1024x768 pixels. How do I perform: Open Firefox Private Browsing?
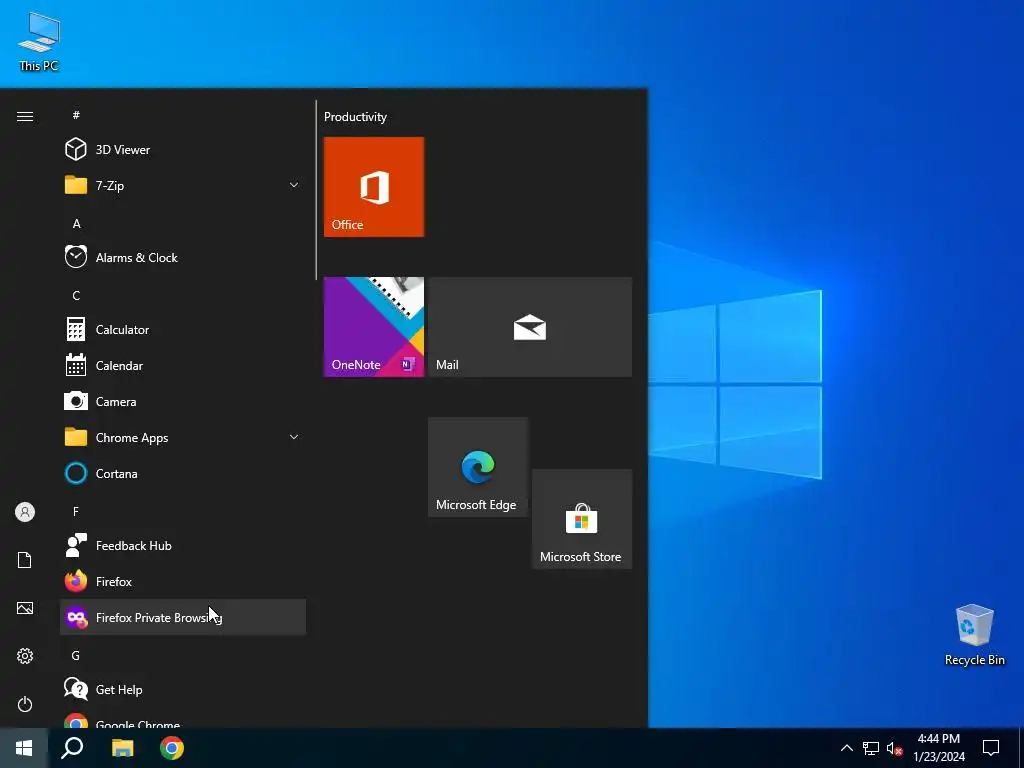(x=183, y=617)
